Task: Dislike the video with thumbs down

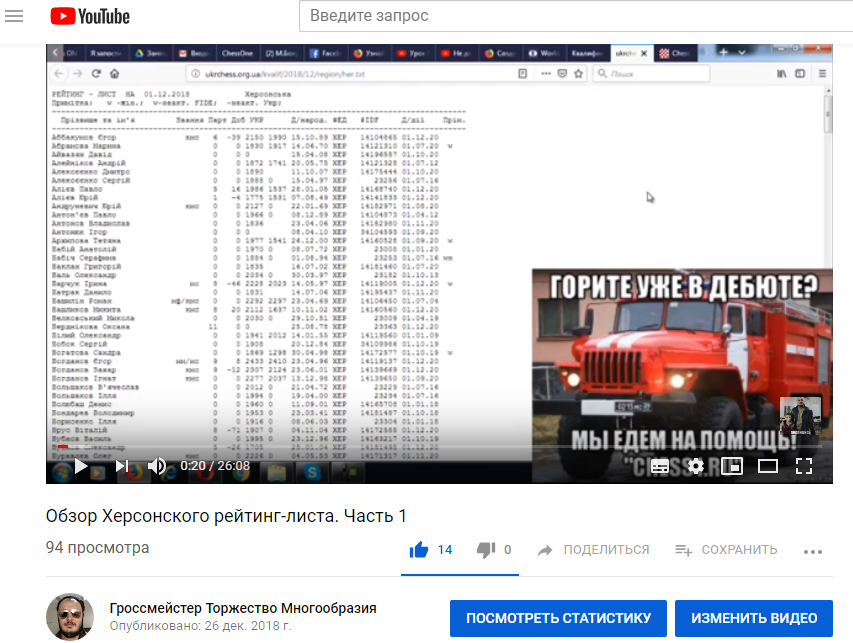Action: click(486, 549)
